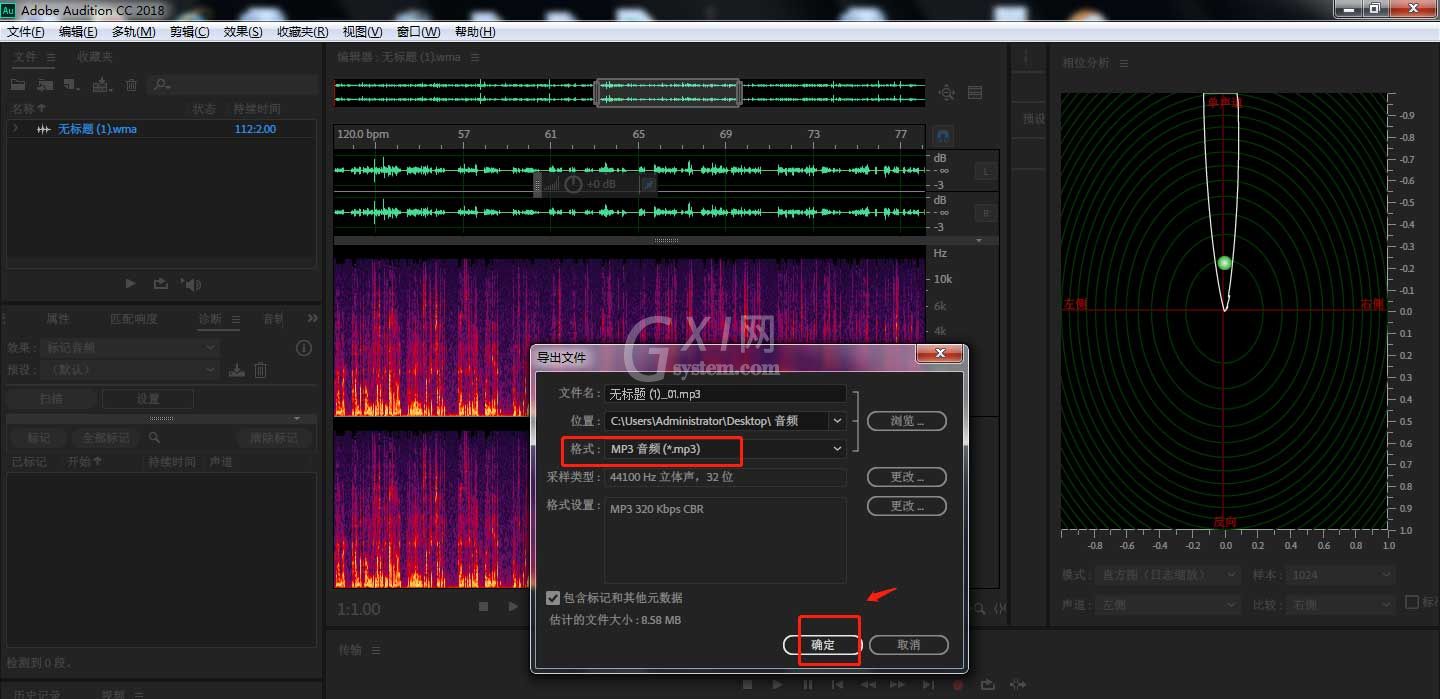Click 取消 button in export dialog
Screen dimensions: 1440x699
click(908, 645)
